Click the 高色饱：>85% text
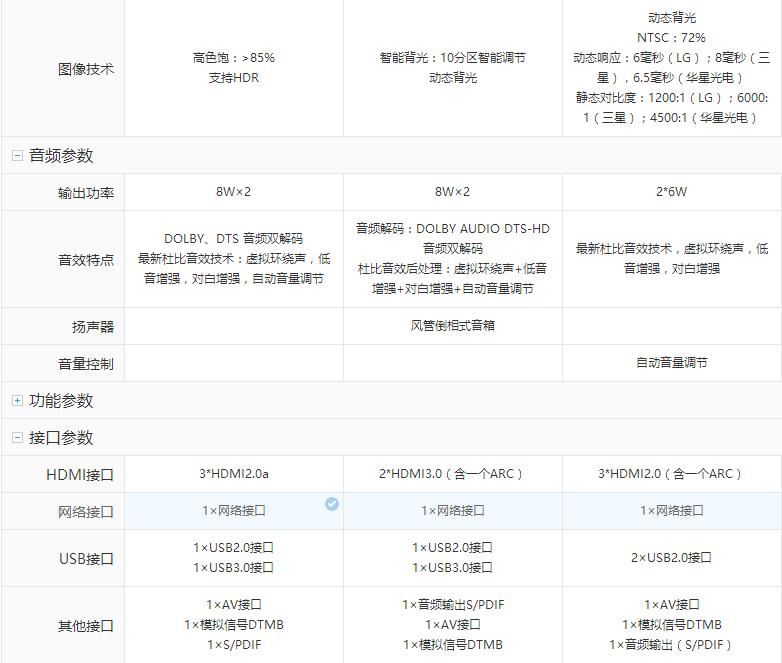The image size is (782, 663). pyautogui.click(x=233, y=58)
